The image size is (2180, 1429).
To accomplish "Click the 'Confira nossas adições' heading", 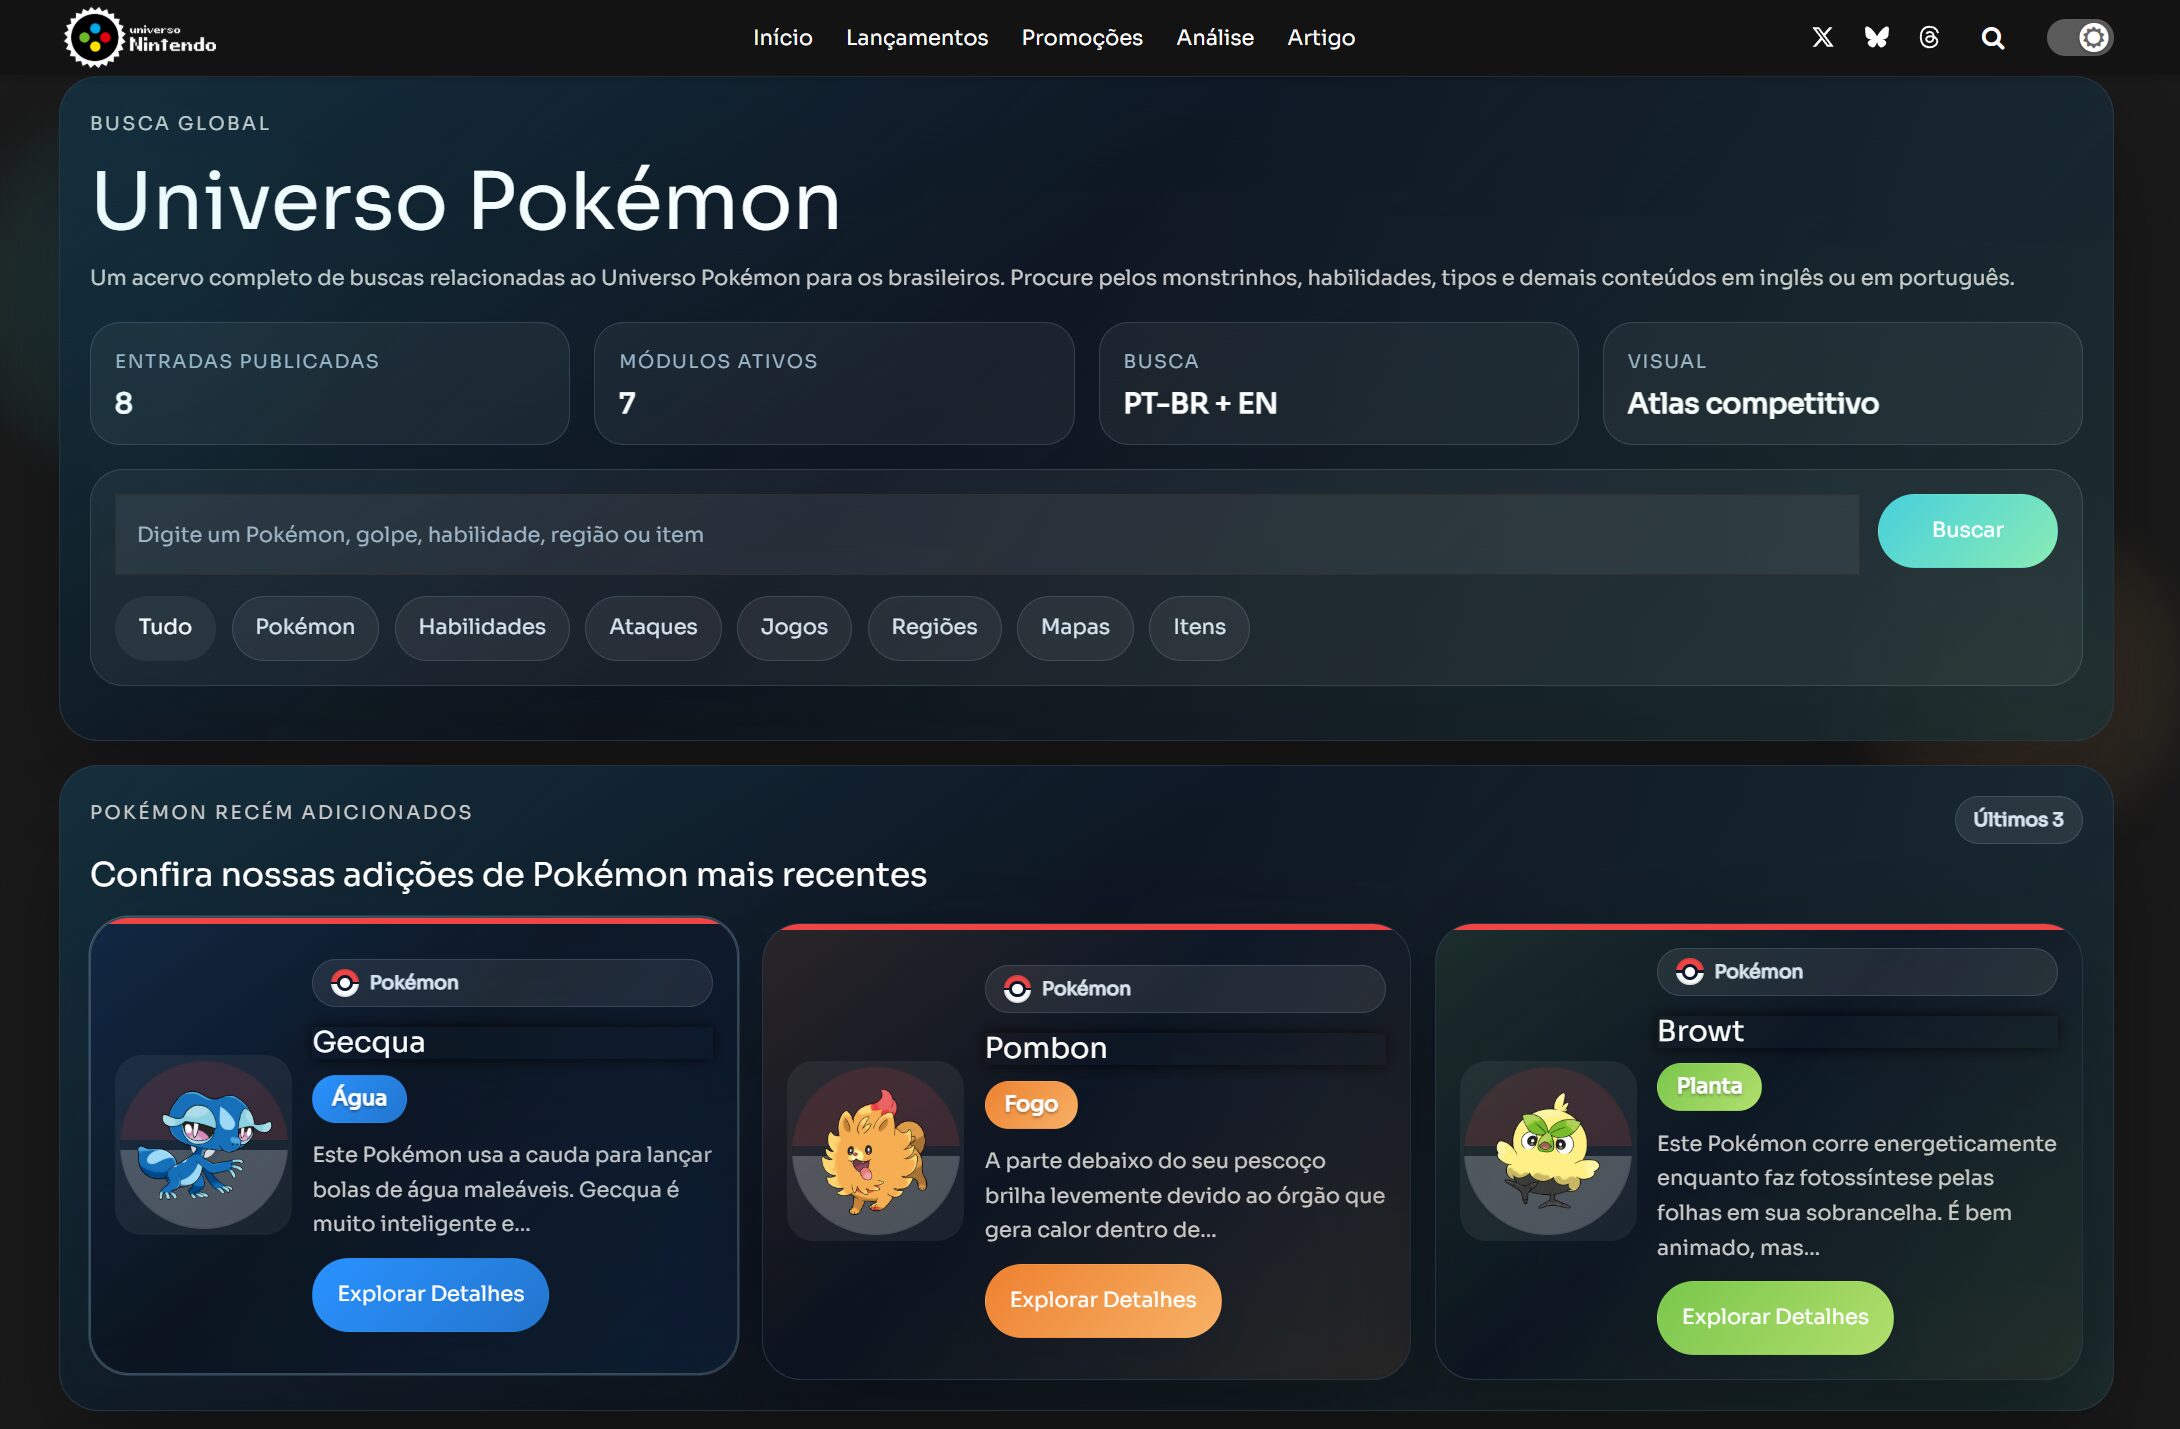I will tap(509, 874).
